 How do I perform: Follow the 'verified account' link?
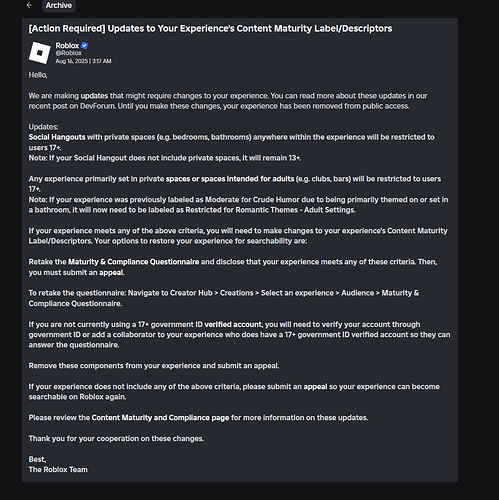tap(233, 325)
